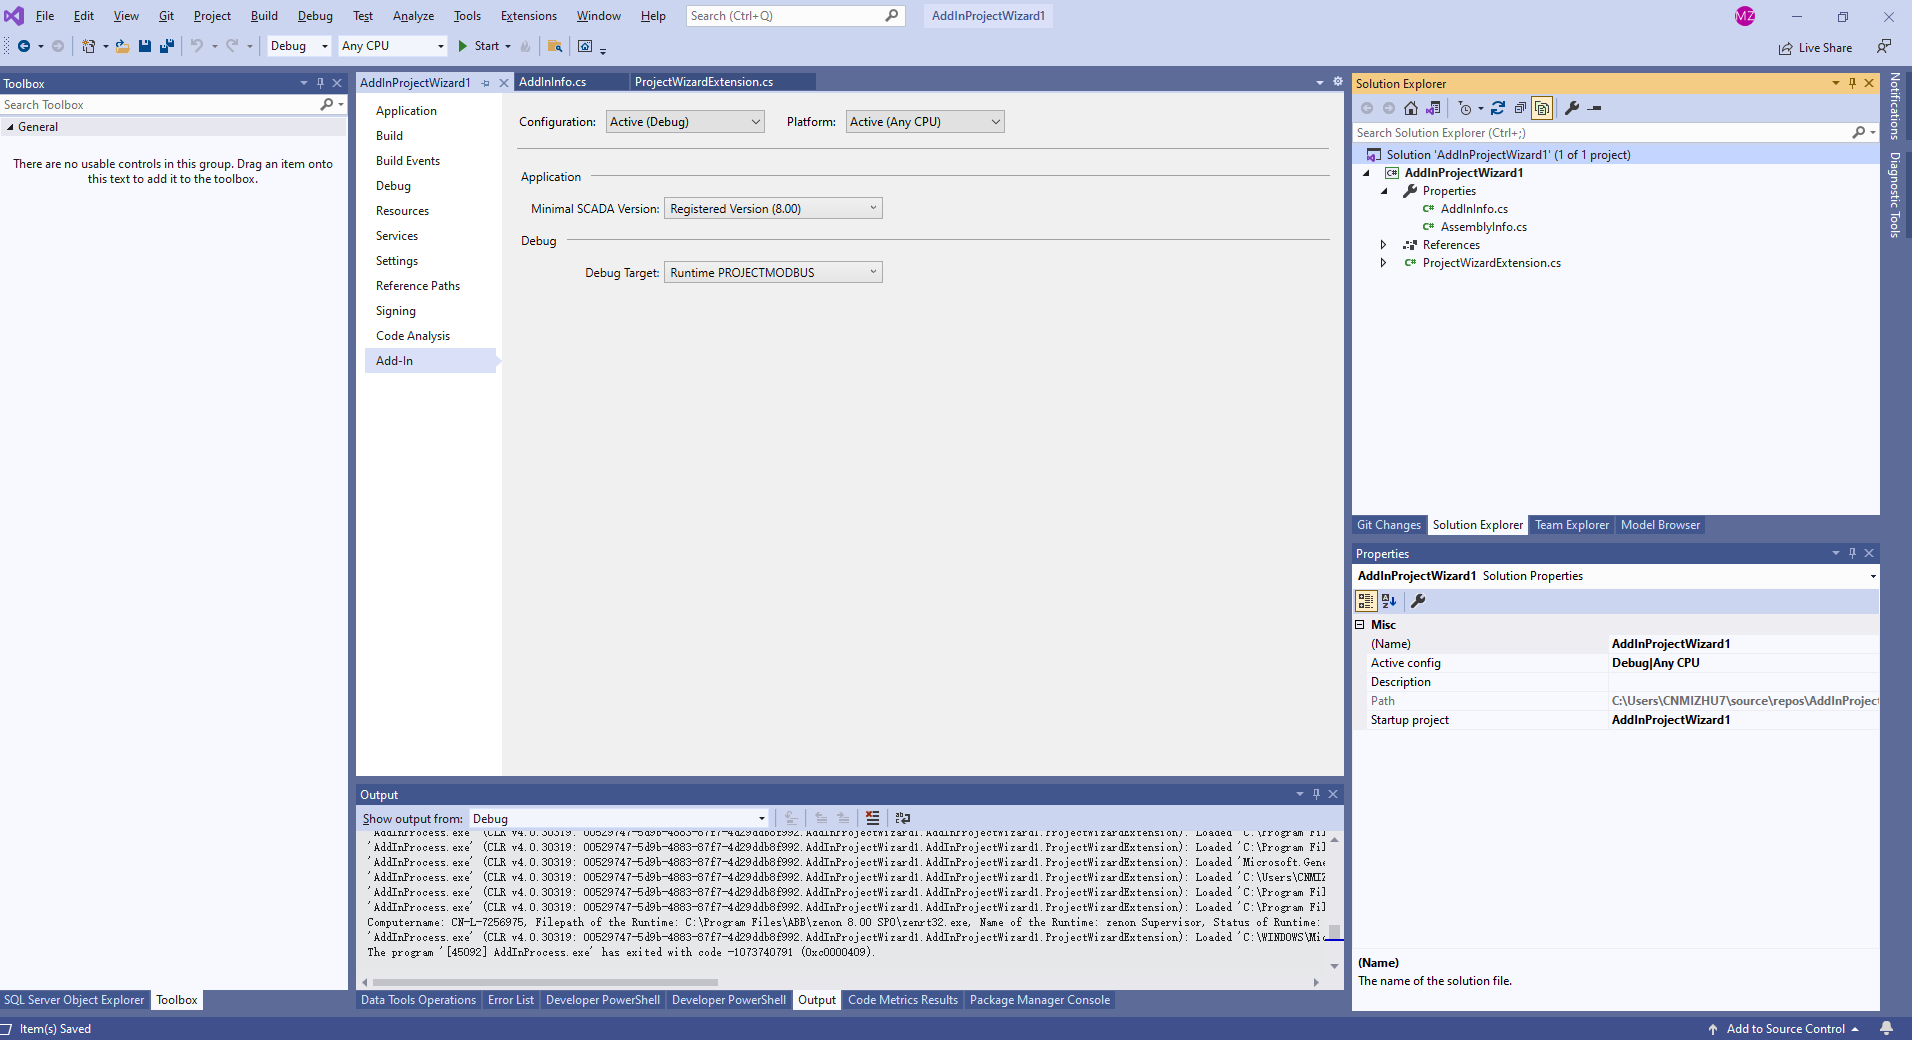
Task: Click the Undo arrow icon
Action: click(197, 46)
